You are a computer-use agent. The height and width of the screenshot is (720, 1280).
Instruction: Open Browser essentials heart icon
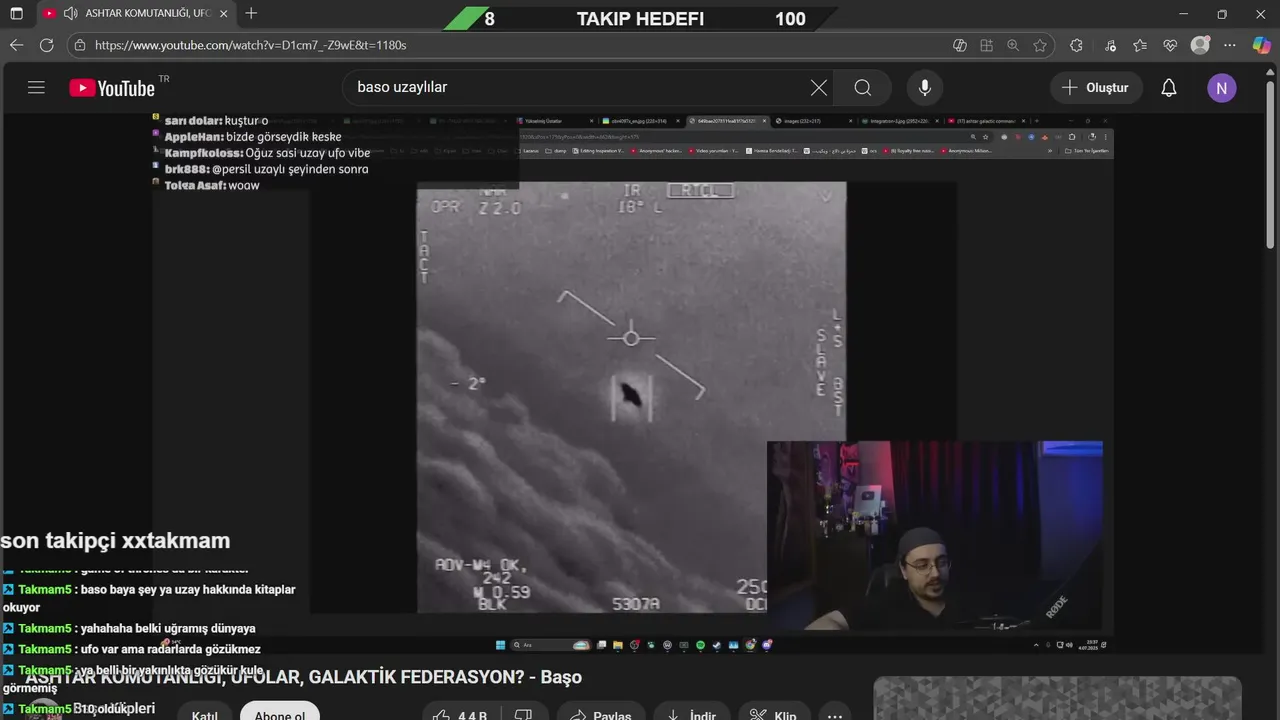(x=1170, y=45)
